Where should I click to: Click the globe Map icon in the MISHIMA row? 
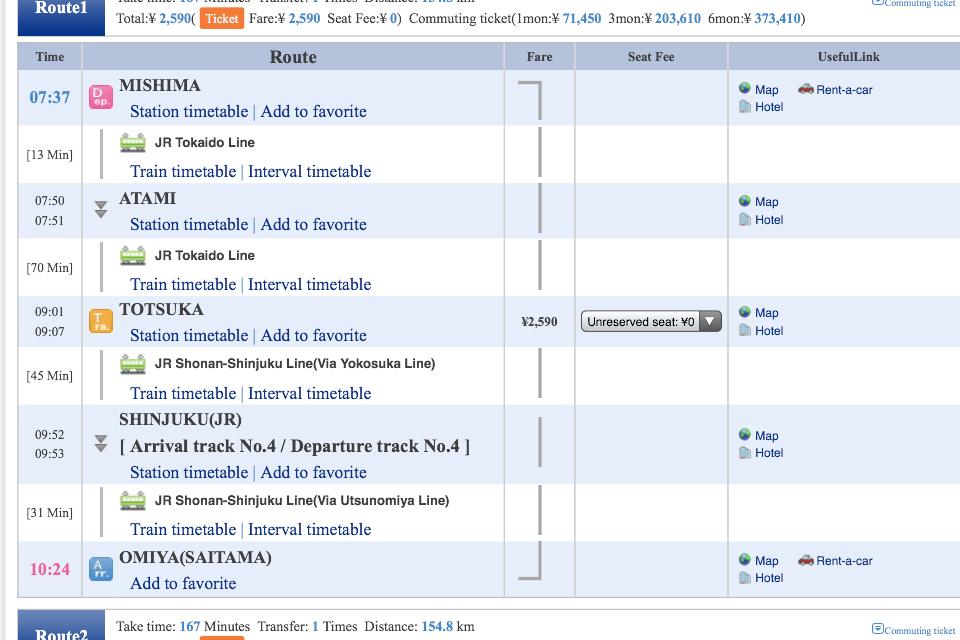(744, 88)
